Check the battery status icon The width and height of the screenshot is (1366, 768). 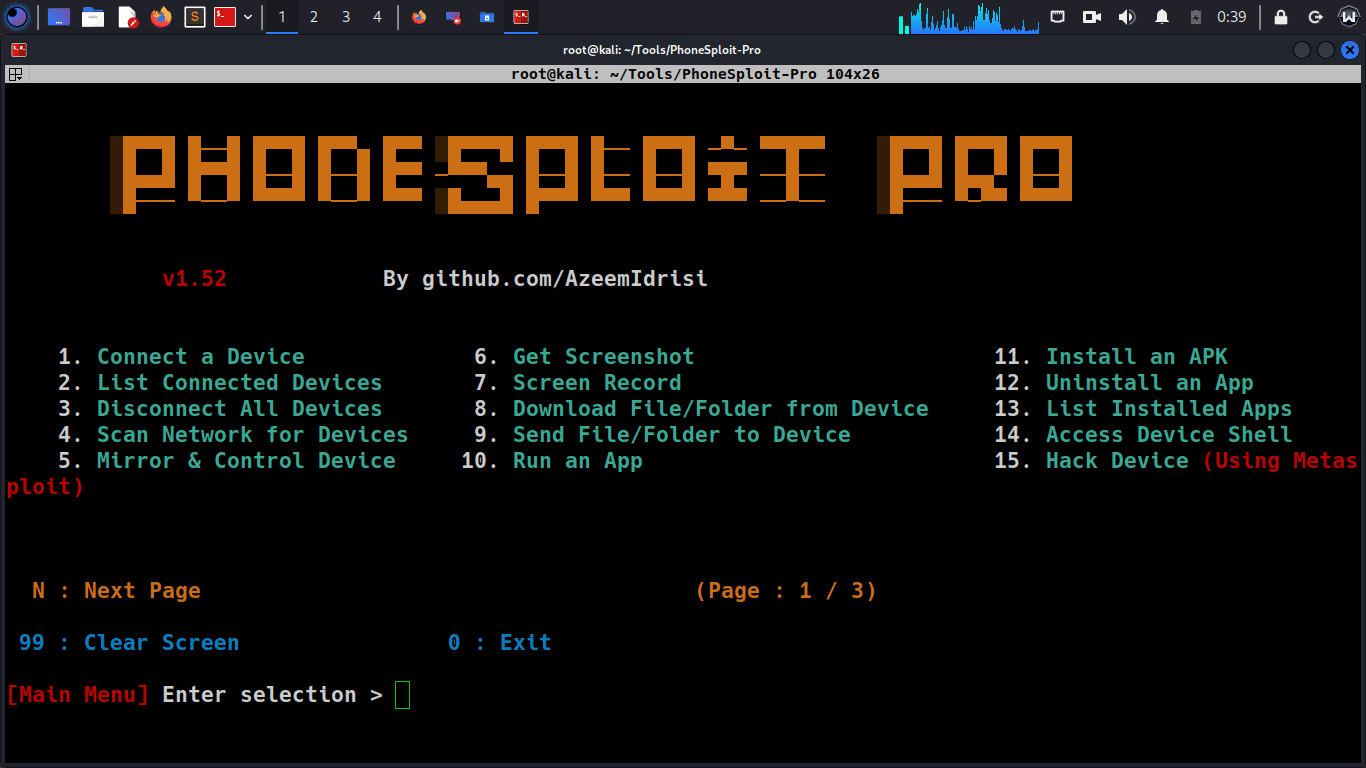(x=1195, y=16)
